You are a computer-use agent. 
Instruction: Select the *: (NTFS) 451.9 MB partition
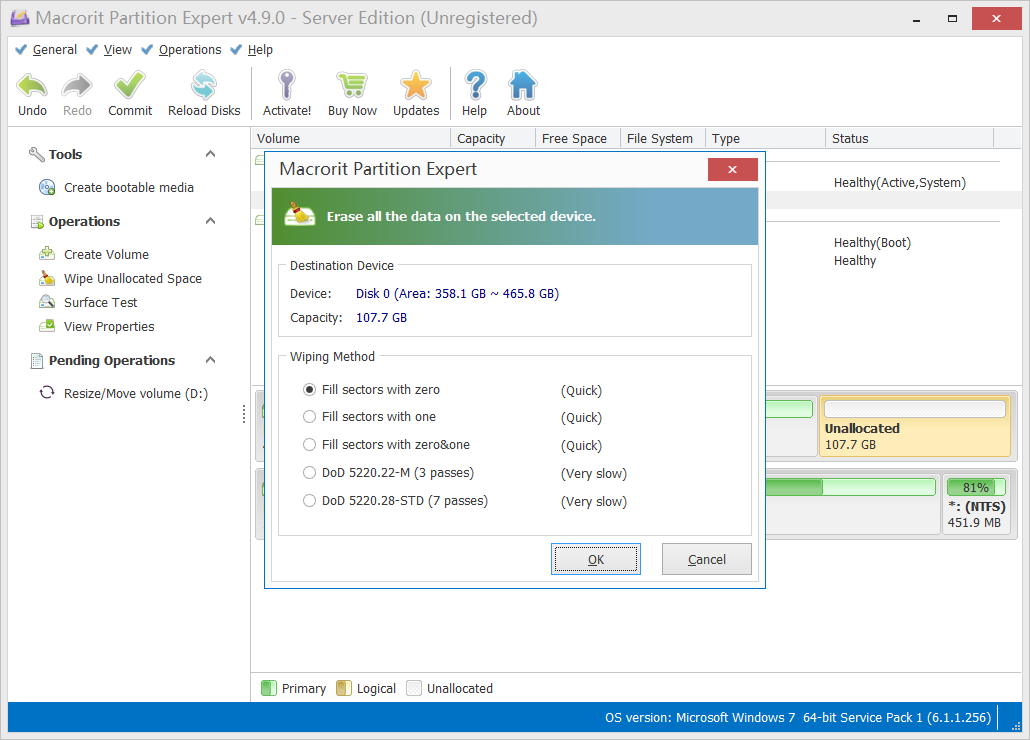pos(975,504)
